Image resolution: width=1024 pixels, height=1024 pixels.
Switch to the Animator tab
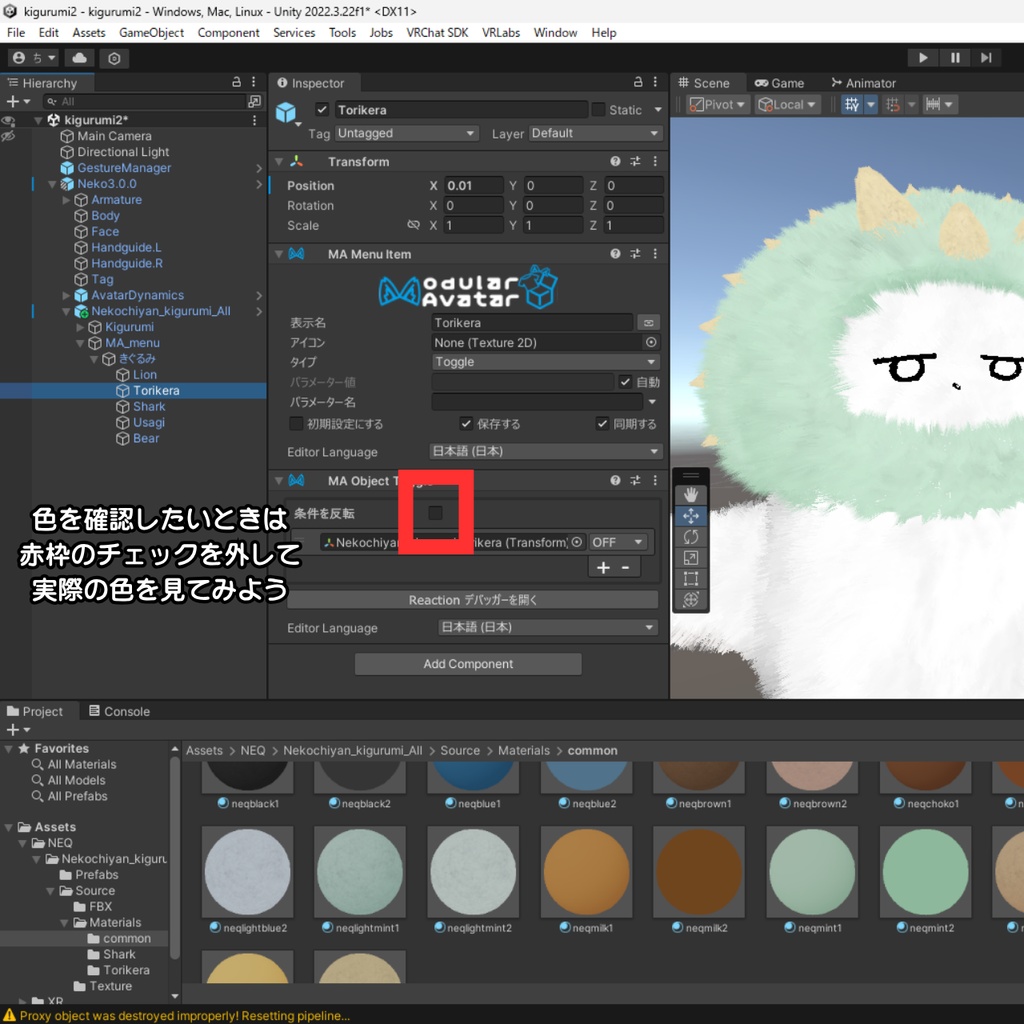[863, 83]
